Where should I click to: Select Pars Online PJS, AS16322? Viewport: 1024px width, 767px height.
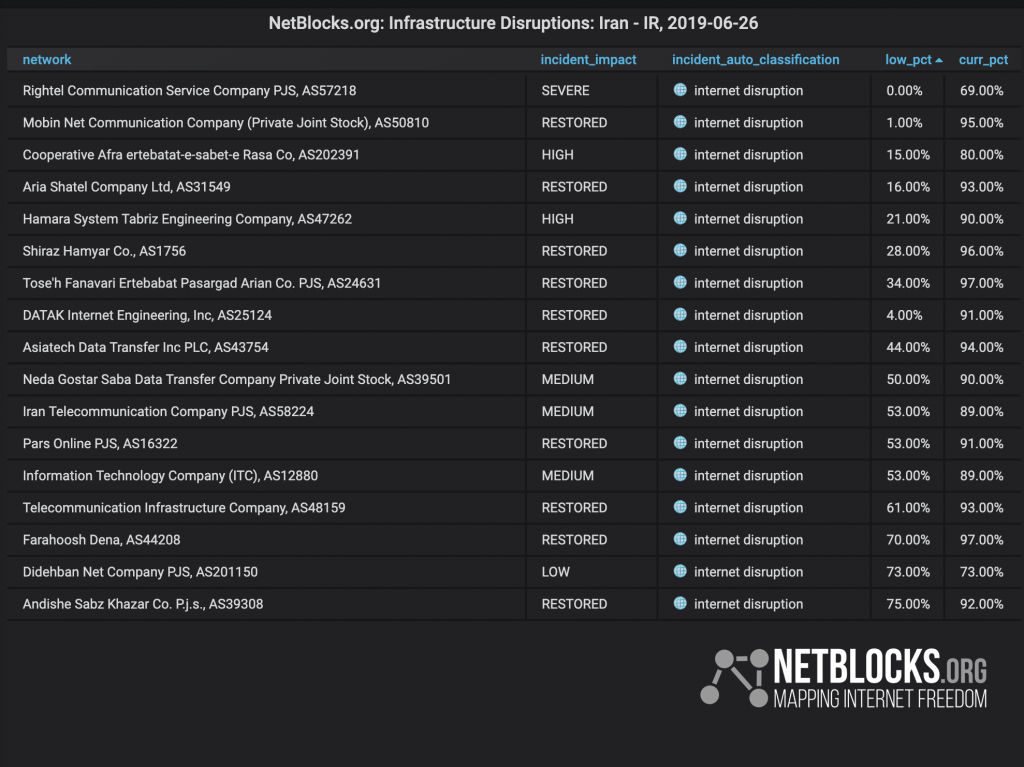click(100, 444)
